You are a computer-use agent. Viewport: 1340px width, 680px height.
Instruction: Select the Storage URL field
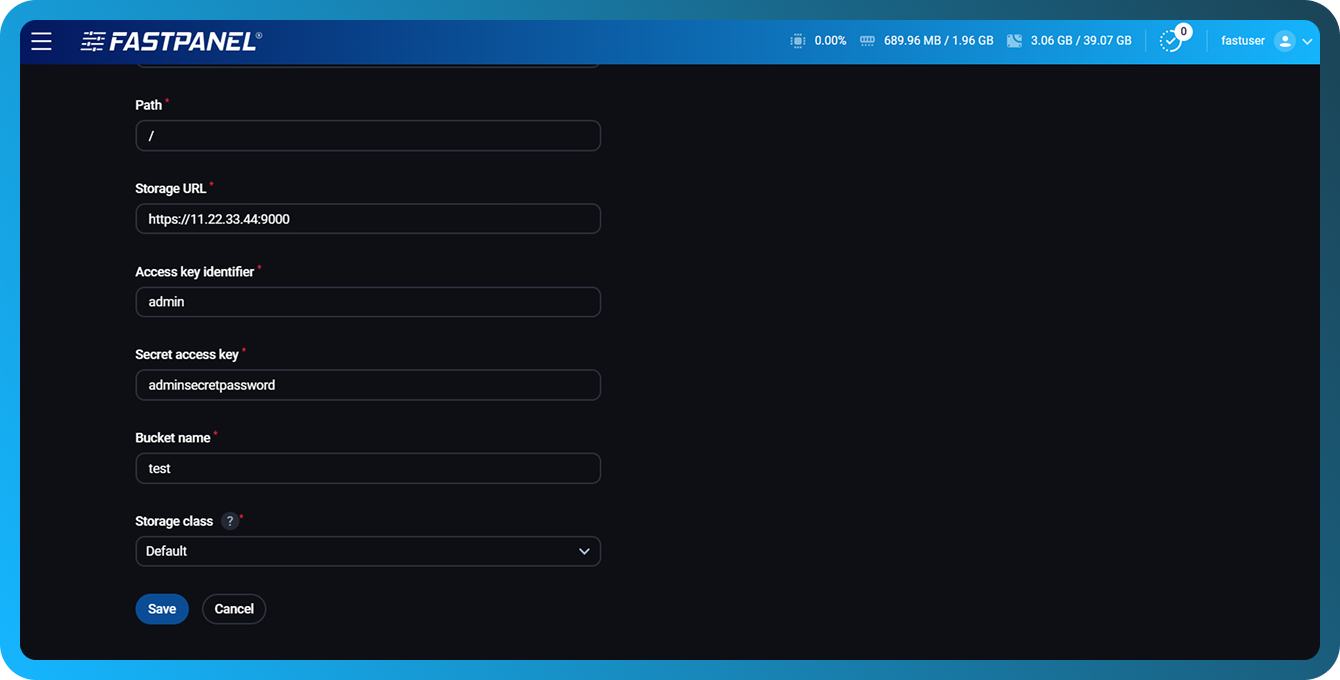pos(368,218)
